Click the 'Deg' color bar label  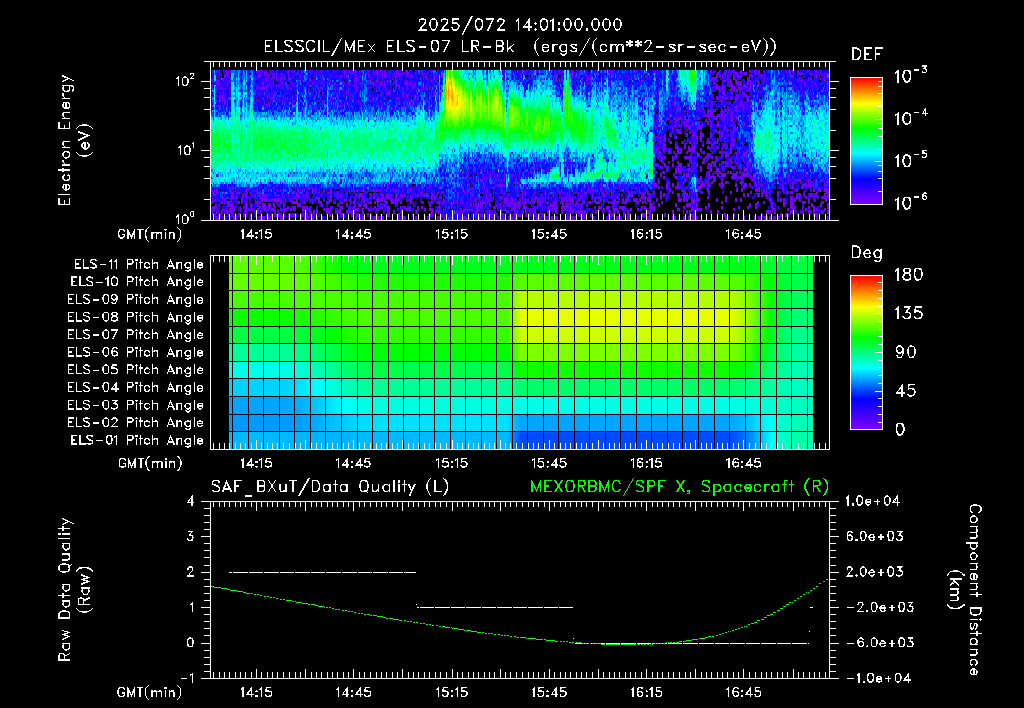point(867,253)
